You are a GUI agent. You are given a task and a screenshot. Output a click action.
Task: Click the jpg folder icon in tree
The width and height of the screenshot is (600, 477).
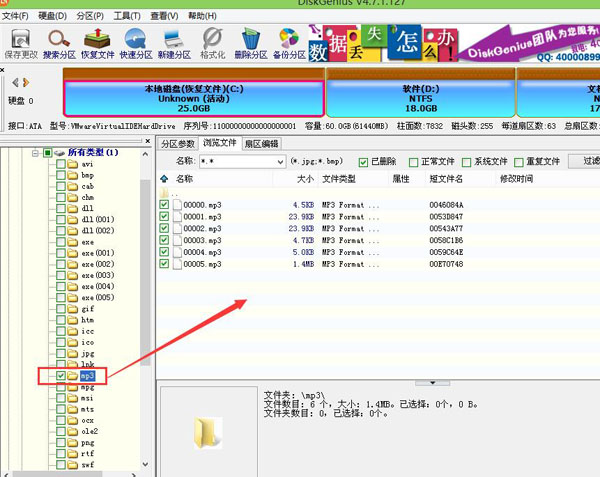pyautogui.click(x=72, y=353)
